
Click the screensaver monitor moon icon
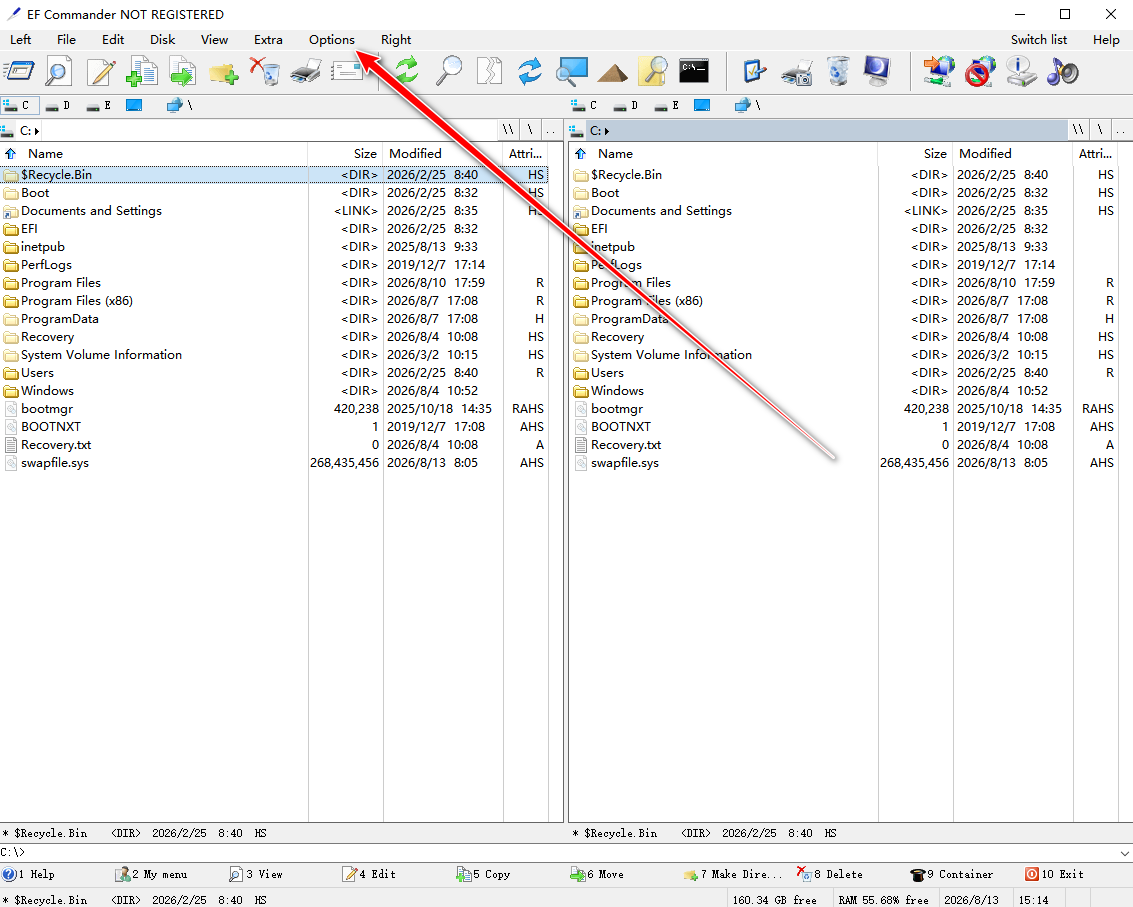[x=878, y=71]
